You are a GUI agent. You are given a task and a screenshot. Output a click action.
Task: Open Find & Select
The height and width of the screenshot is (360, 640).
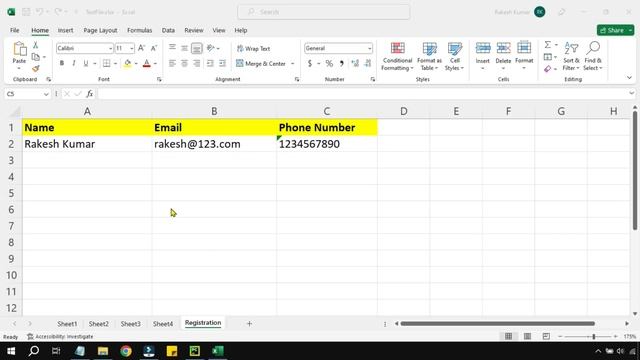coord(593,56)
